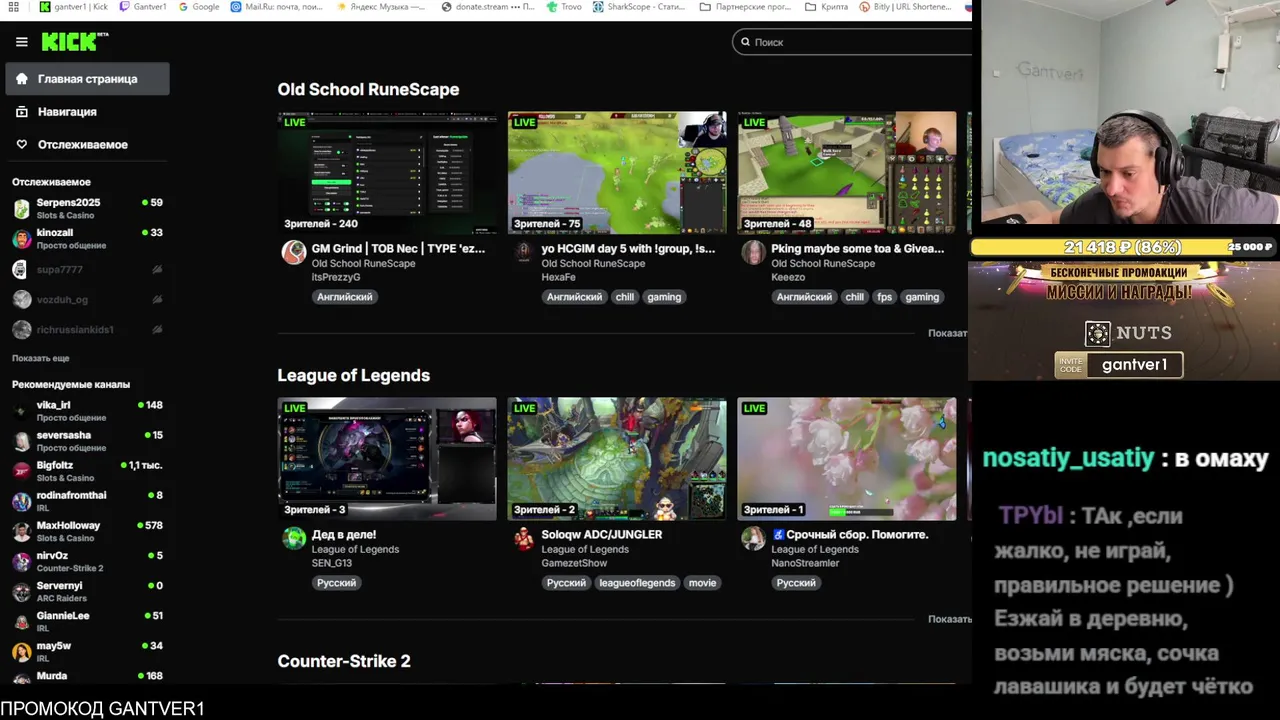Open the SharkScope bookmark

tap(639, 7)
